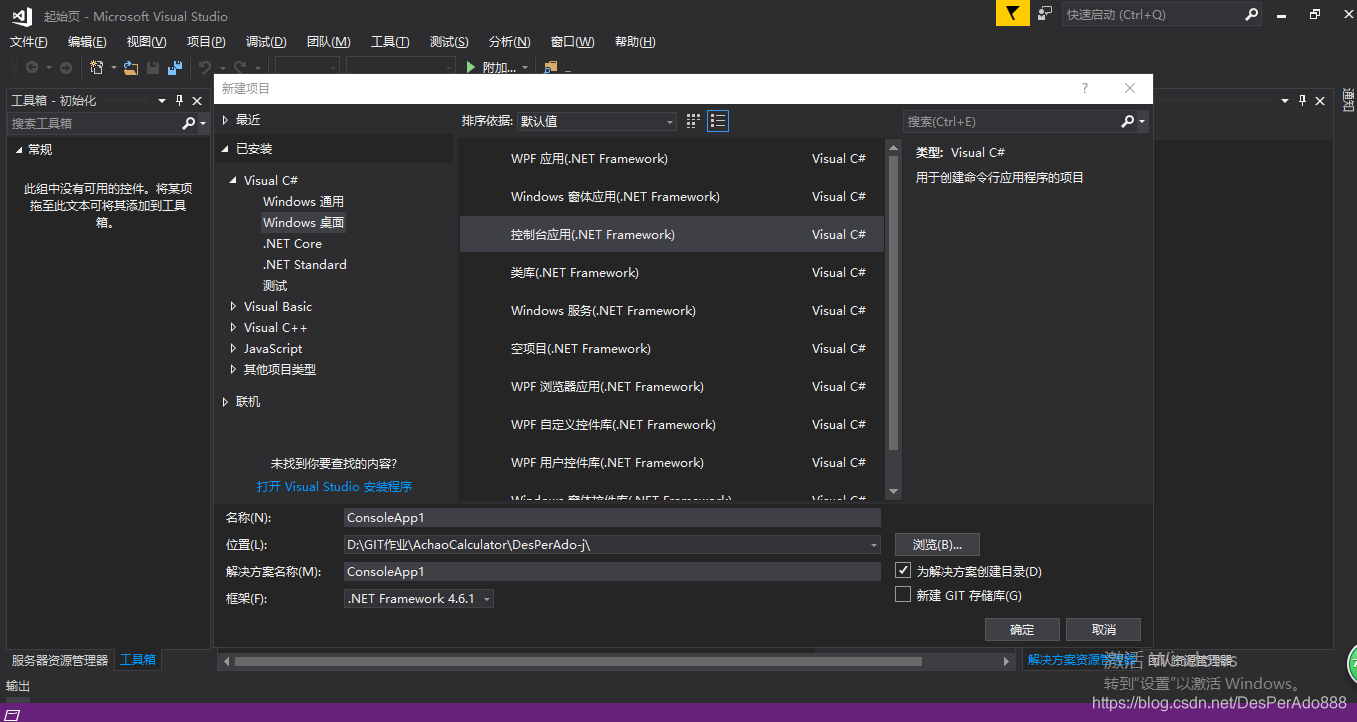Collapse the 常规 toolbox group
Viewport: 1357px width, 722px height.
click(18, 150)
